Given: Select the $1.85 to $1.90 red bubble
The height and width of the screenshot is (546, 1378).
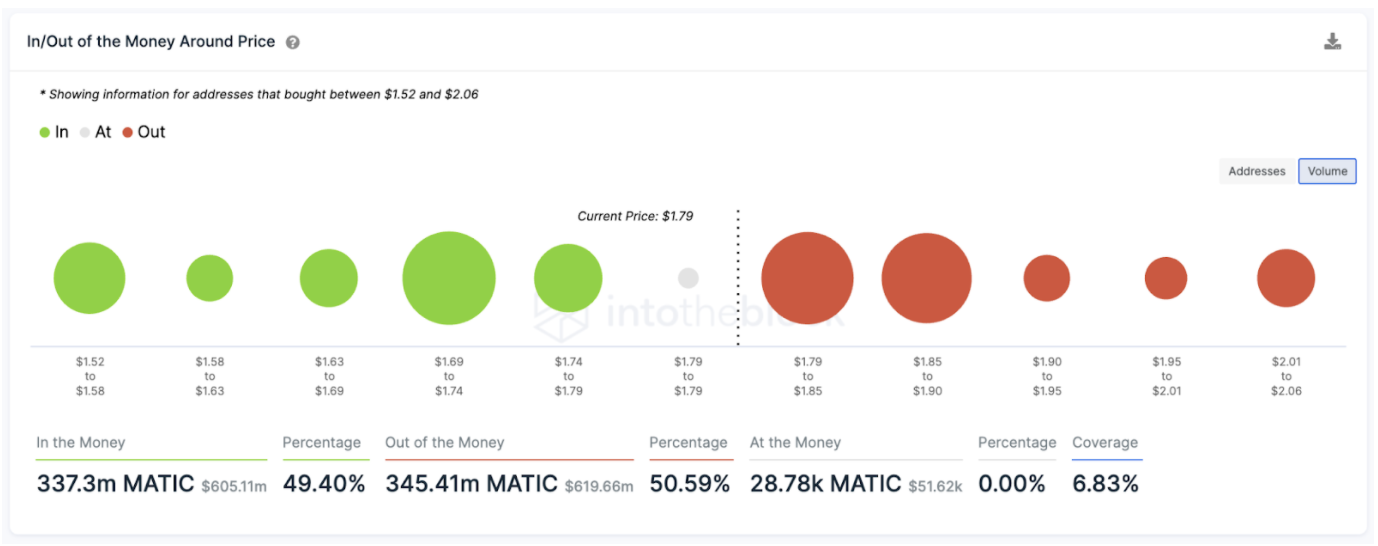Looking at the screenshot, I should pyautogui.click(x=927, y=278).
